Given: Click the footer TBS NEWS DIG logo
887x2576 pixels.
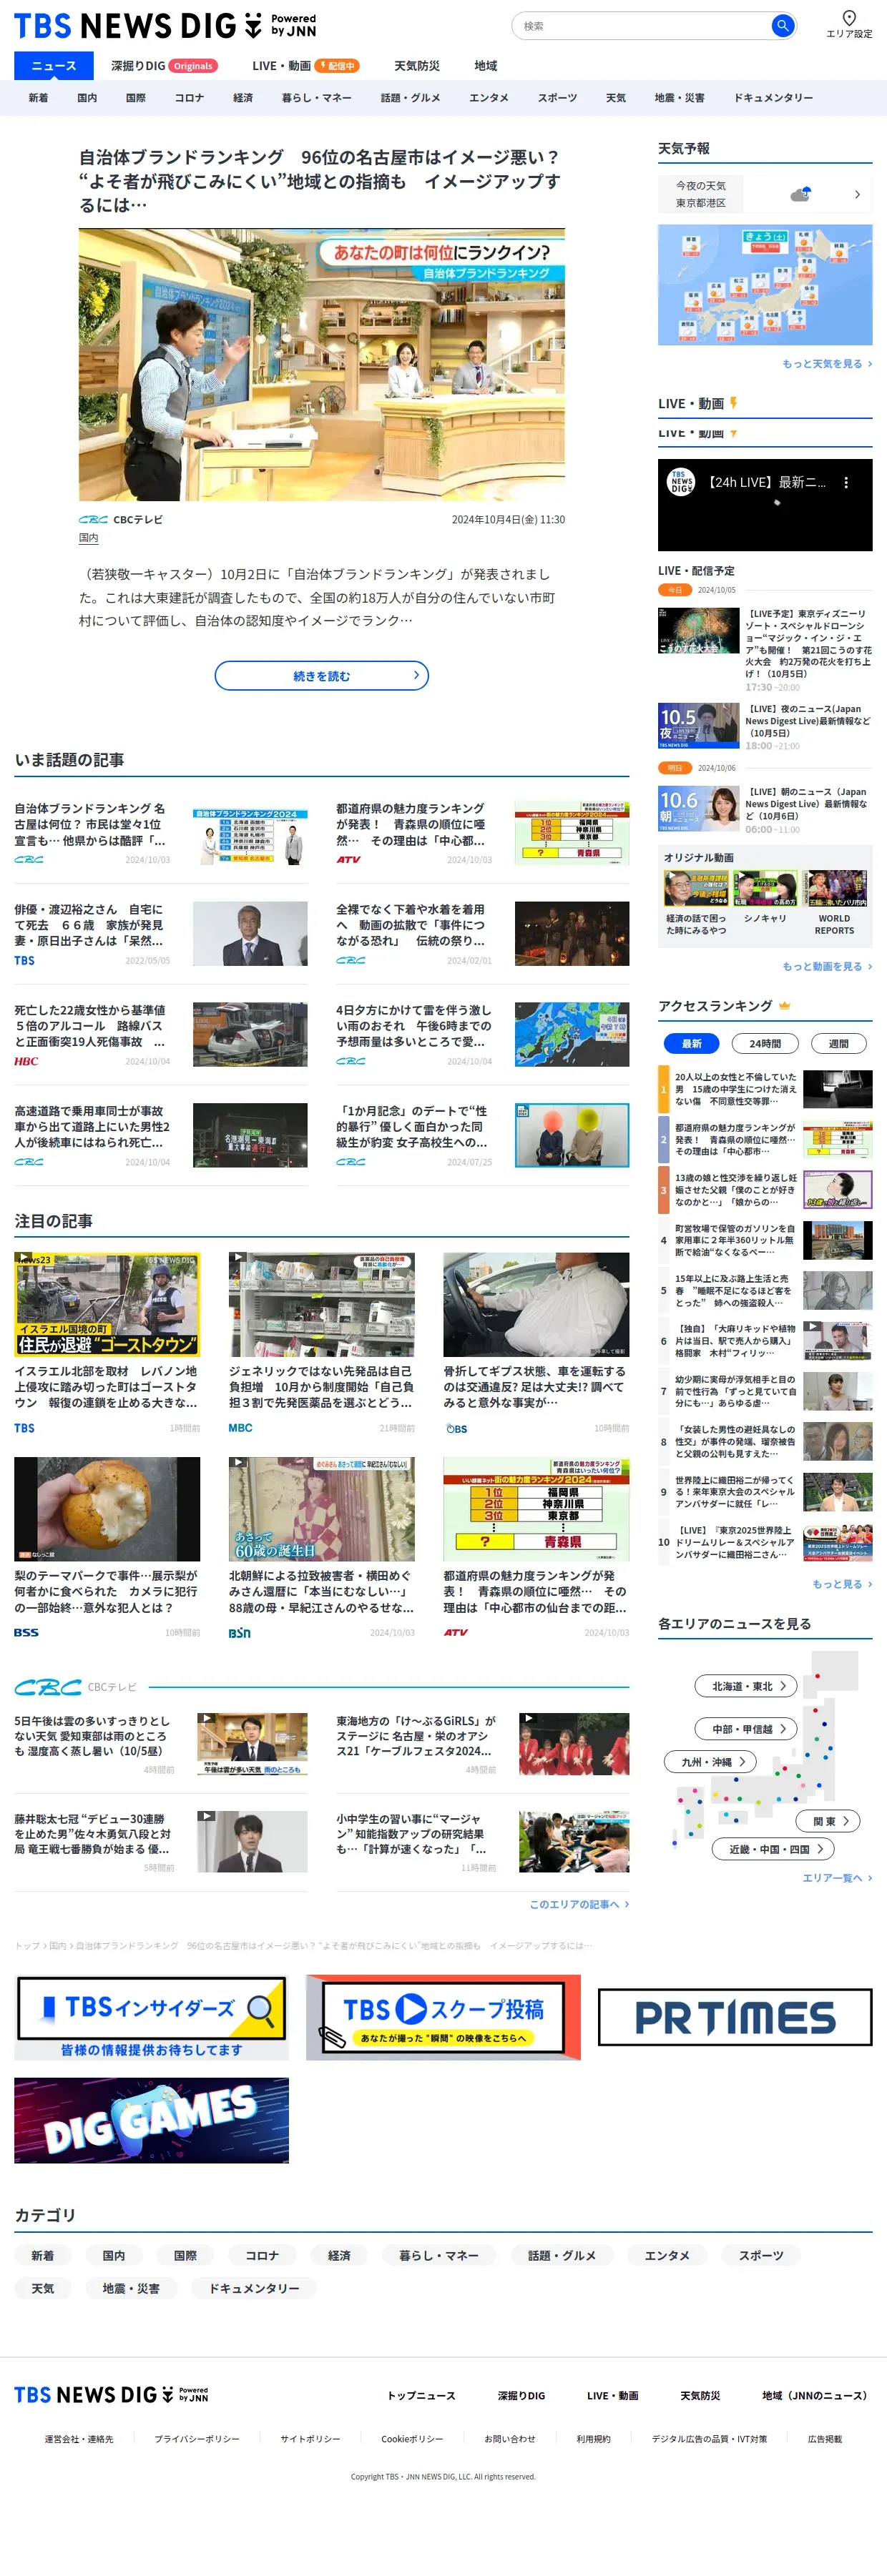Looking at the screenshot, I should [x=111, y=2394].
